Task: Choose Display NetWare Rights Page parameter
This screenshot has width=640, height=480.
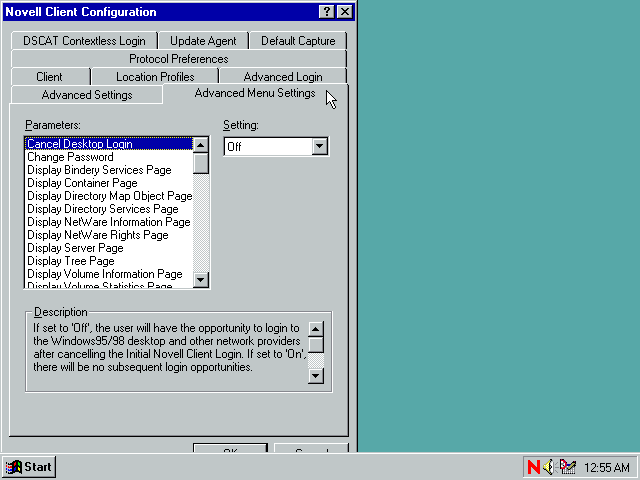Action: [97, 235]
